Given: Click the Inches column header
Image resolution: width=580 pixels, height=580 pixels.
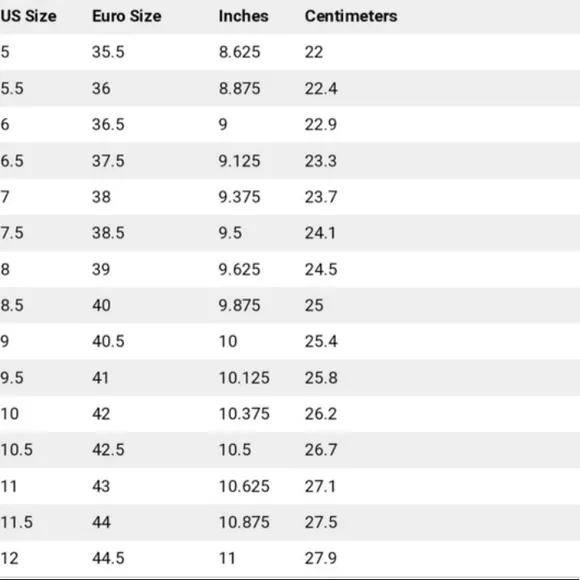Looking at the screenshot, I should (243, 16).
